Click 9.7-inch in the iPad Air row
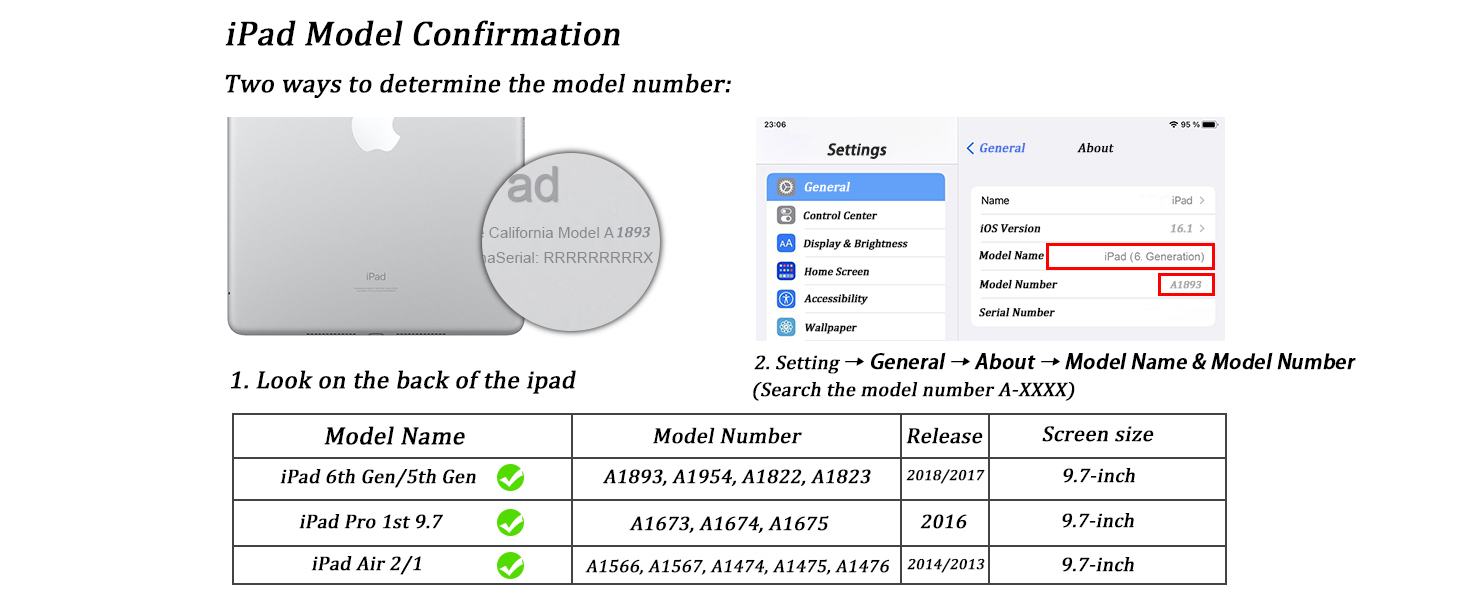1464x600 pixels. click(1099, 565)
